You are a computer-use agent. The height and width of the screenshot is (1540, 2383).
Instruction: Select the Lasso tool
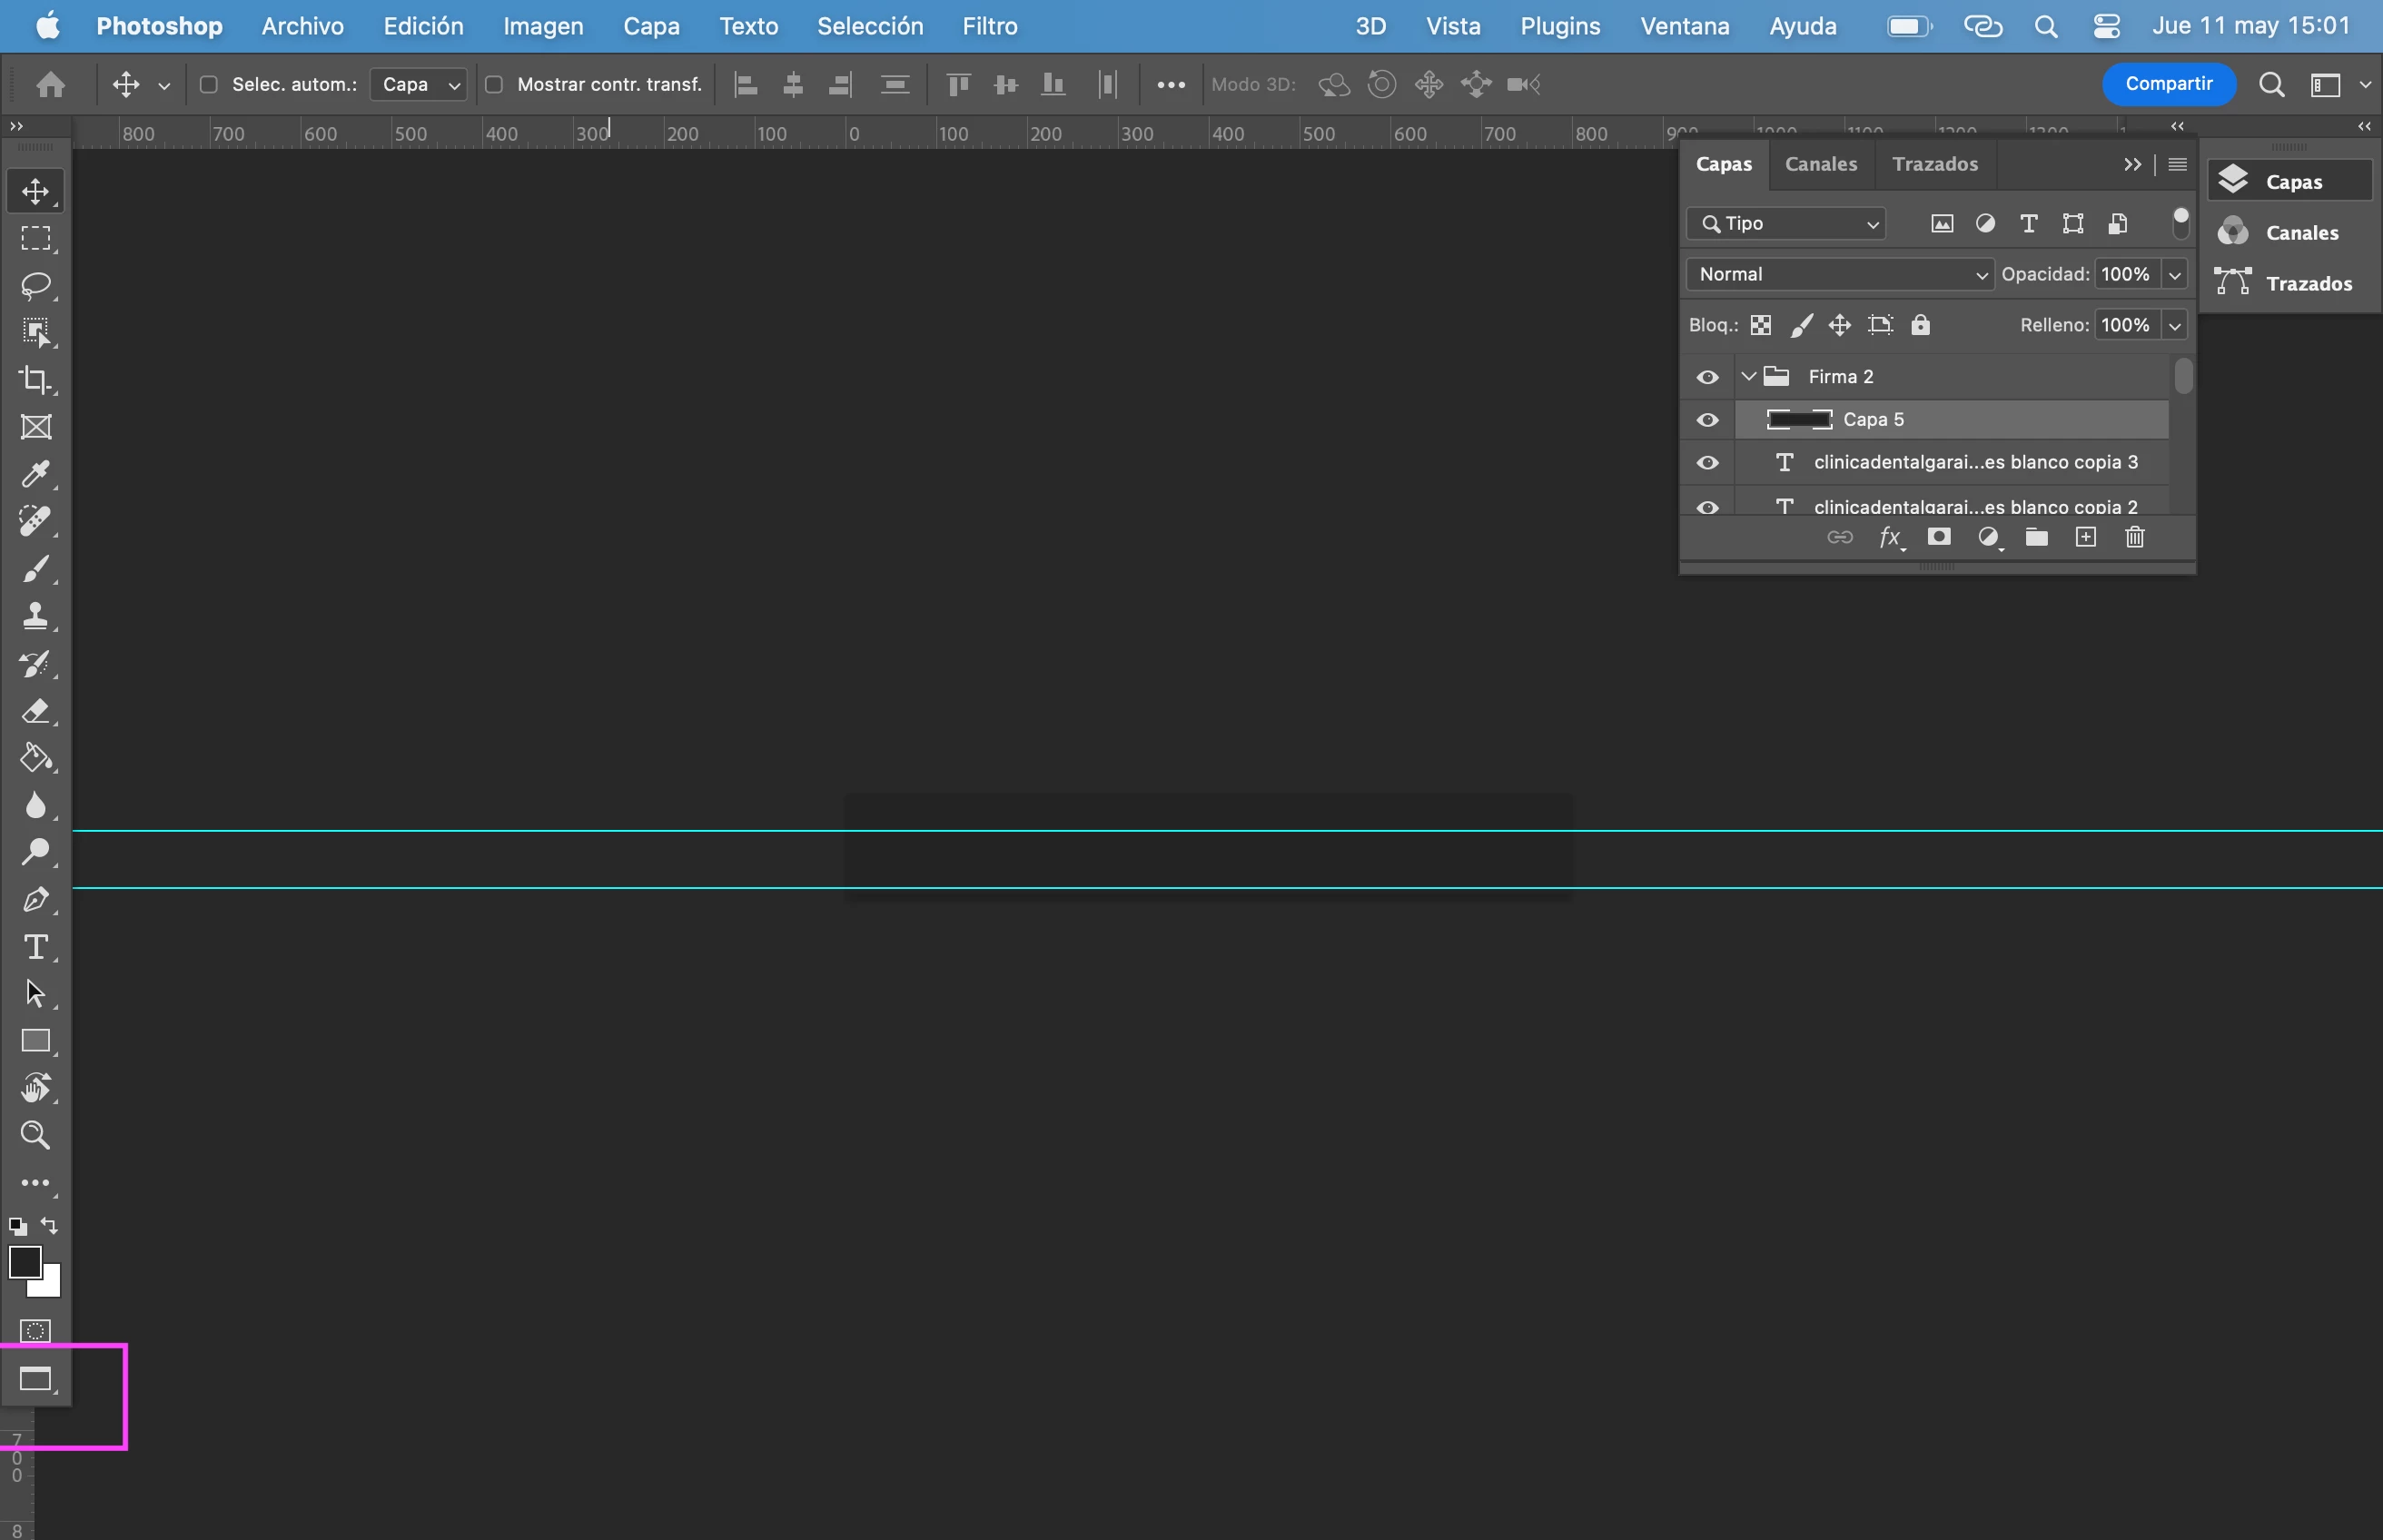pos(36,285)
